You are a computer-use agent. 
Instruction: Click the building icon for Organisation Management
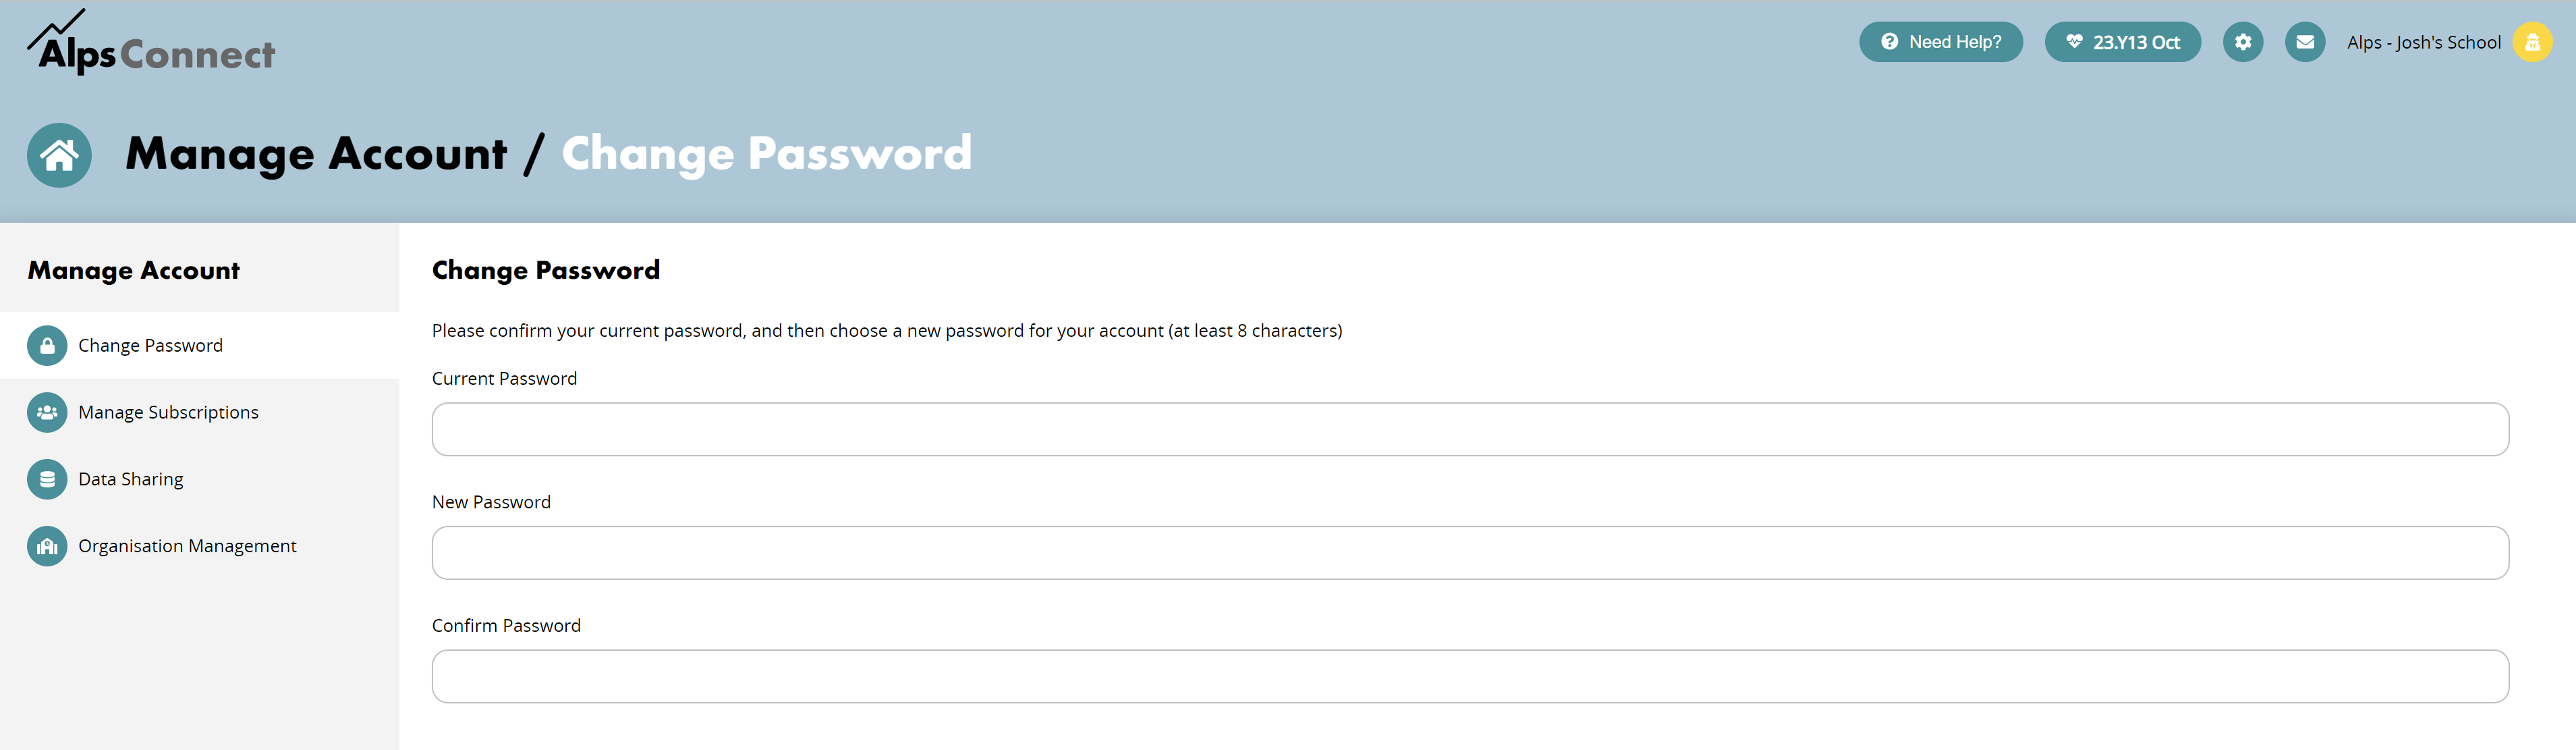tap(47, 547)
